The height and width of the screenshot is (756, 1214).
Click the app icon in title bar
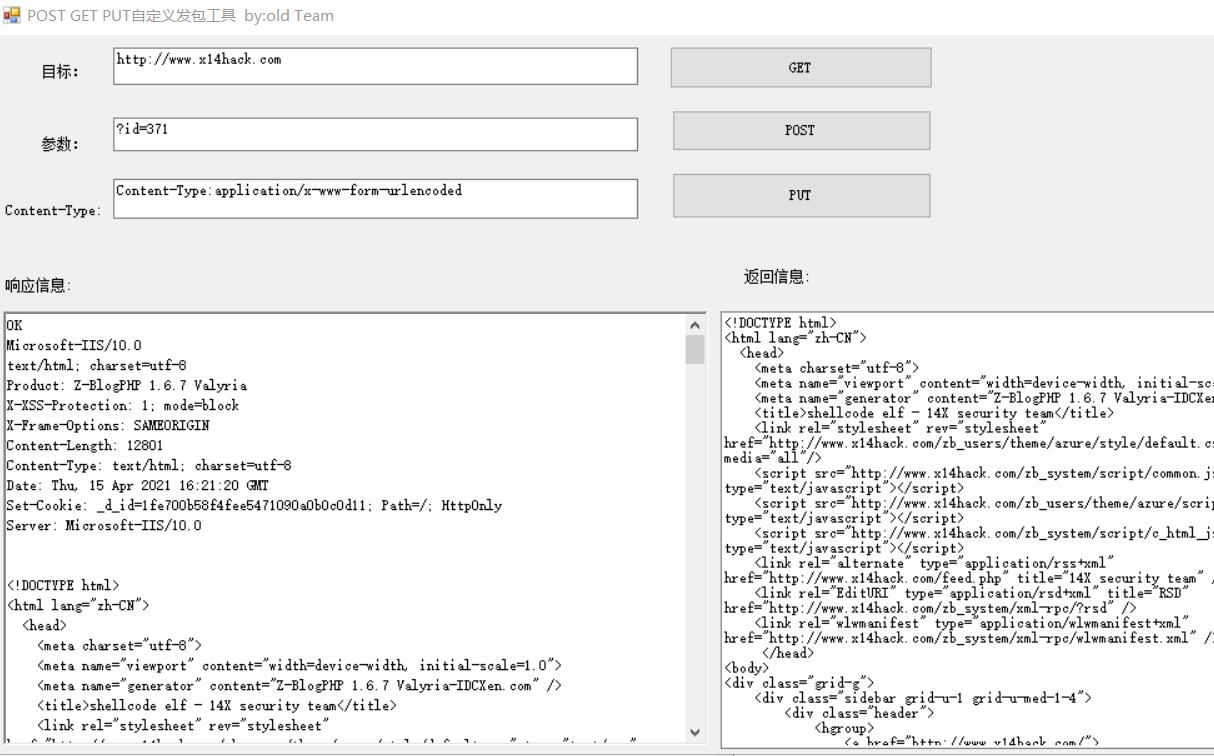pos(12,15)
